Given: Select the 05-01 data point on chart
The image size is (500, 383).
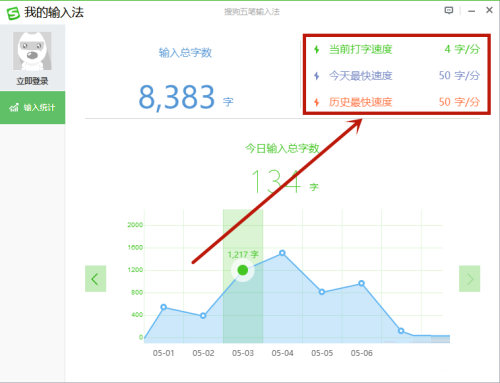Looking at the screenshot, I should coord(163,307).
